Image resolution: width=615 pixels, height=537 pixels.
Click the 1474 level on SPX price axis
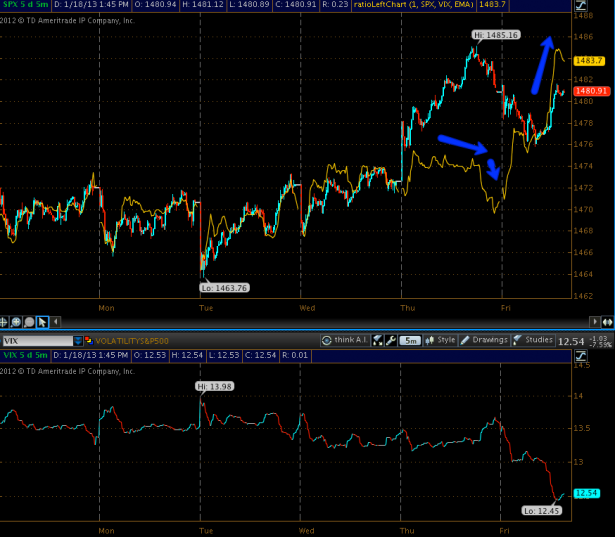[582, 166]
